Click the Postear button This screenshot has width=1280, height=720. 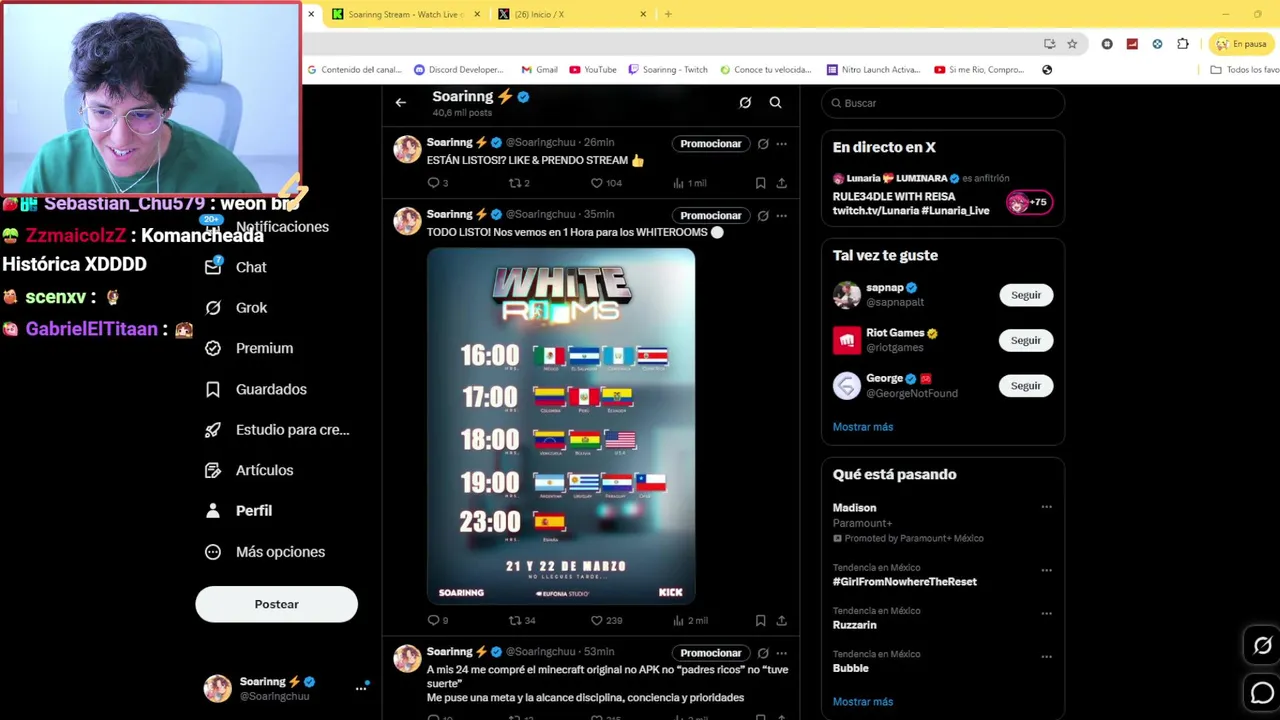276,604
